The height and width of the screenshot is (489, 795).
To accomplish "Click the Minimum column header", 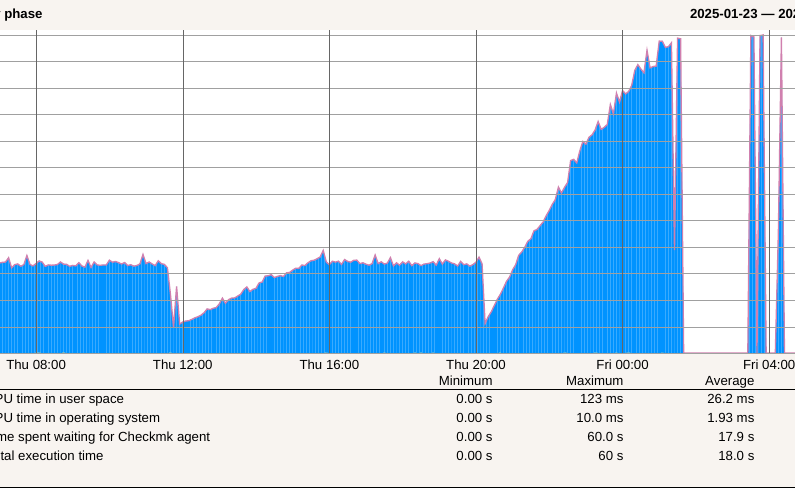I will tap(465, 381).
